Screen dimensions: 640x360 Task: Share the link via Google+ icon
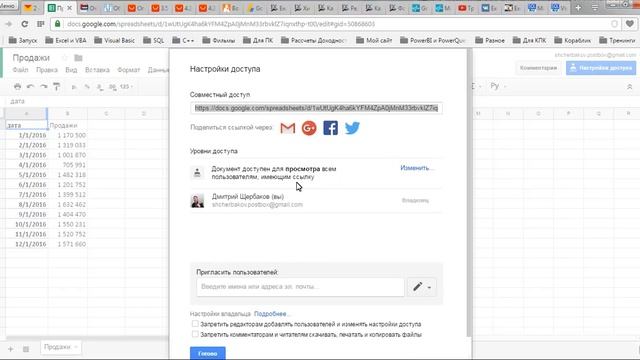[309, 128]
